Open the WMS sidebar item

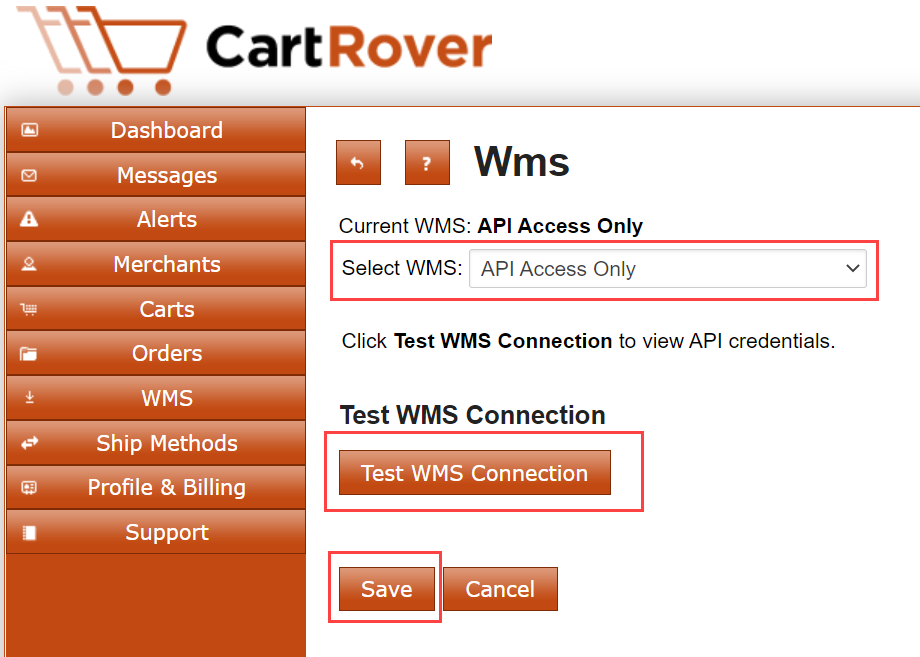tap(156, 398)
